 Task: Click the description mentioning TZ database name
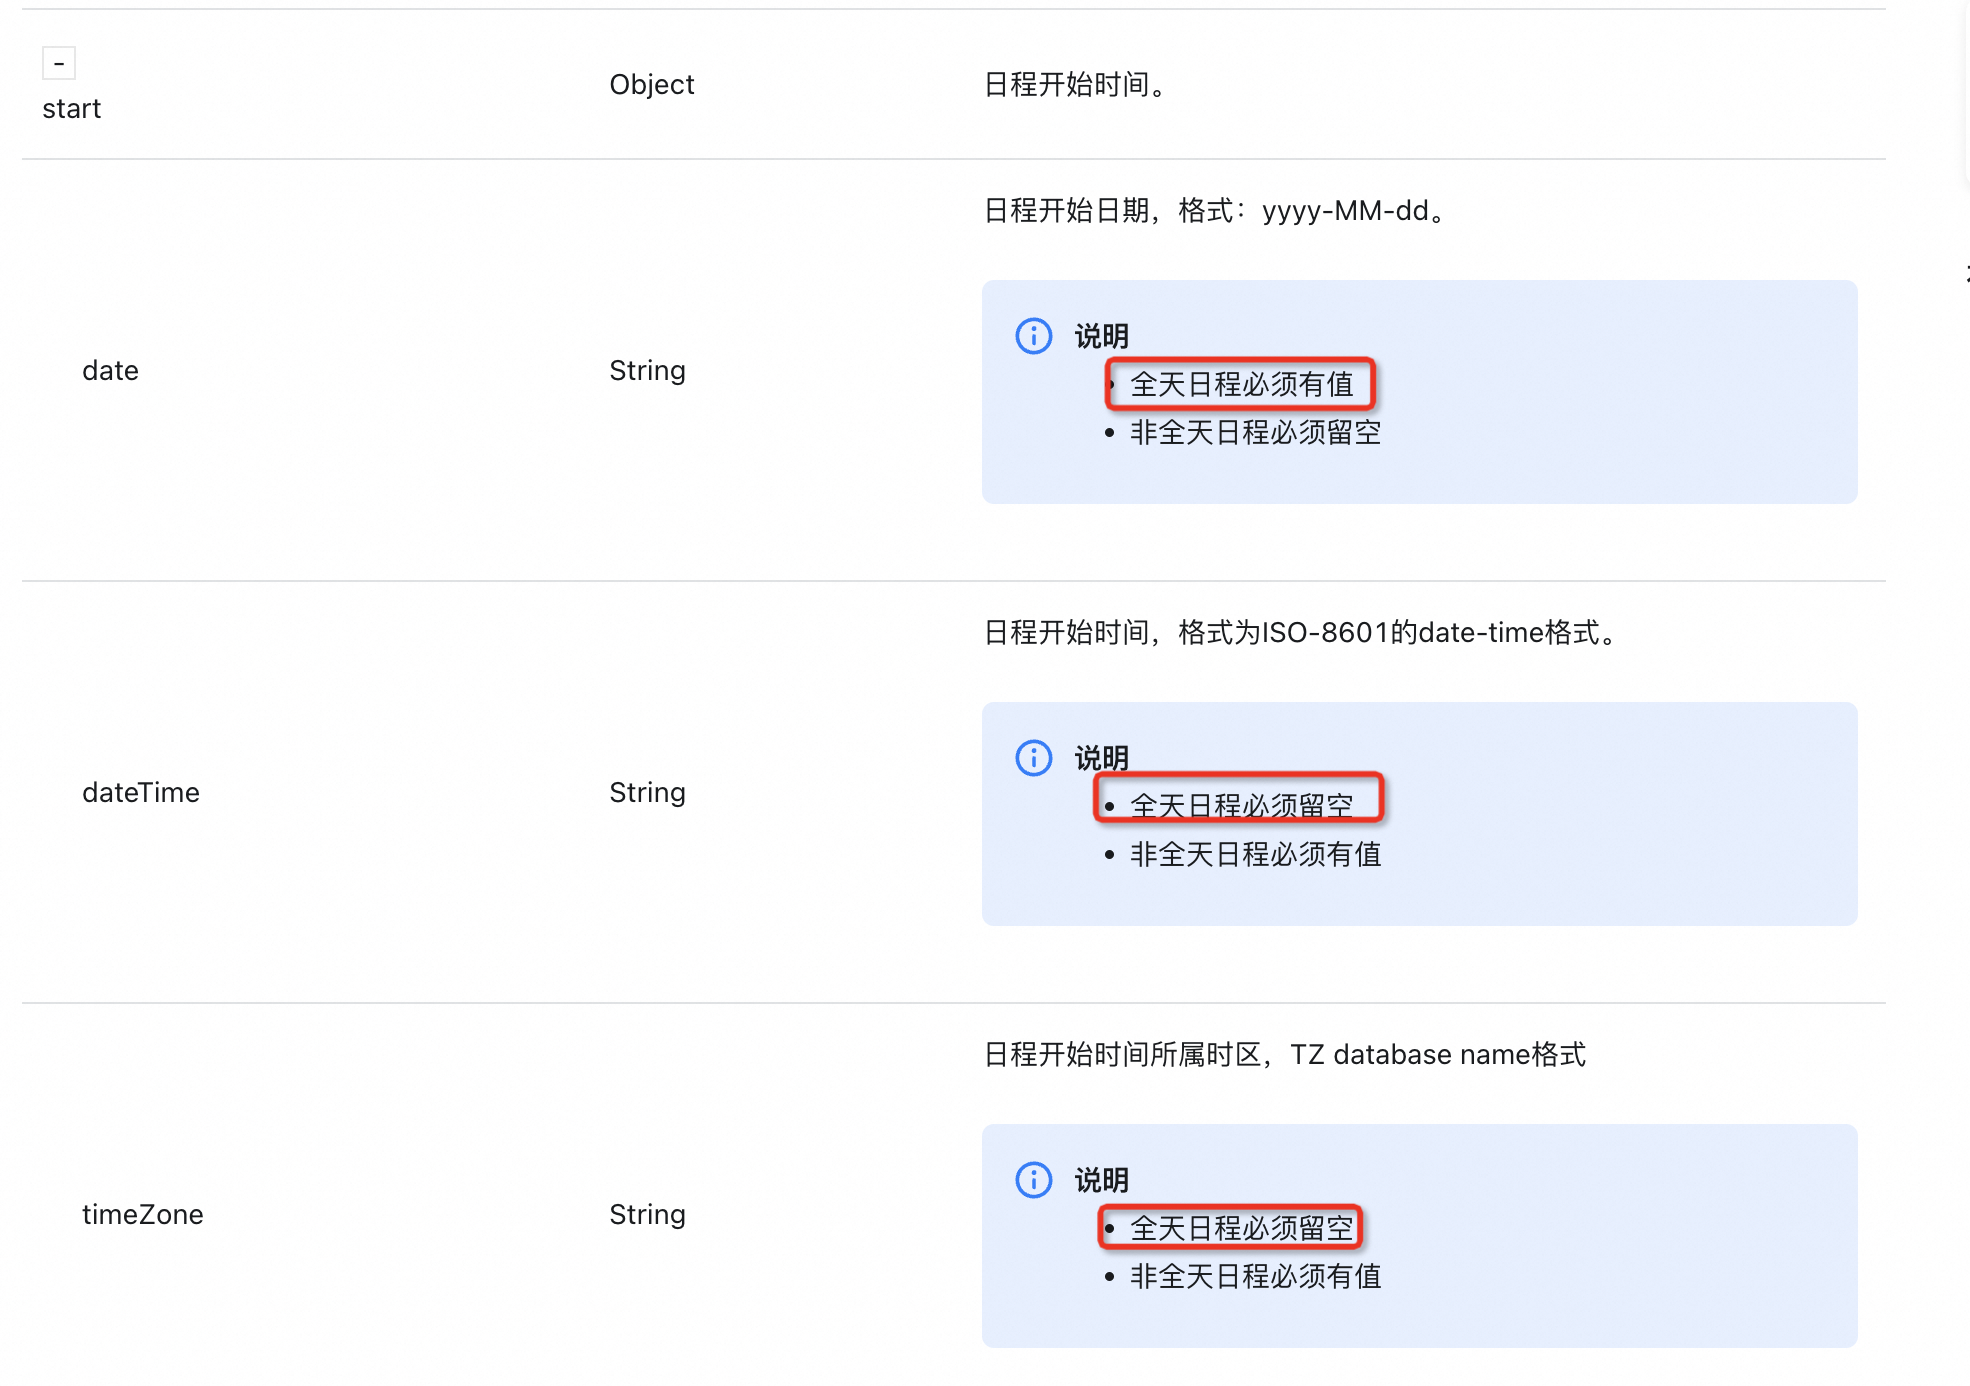(x=1285, y=1055)
